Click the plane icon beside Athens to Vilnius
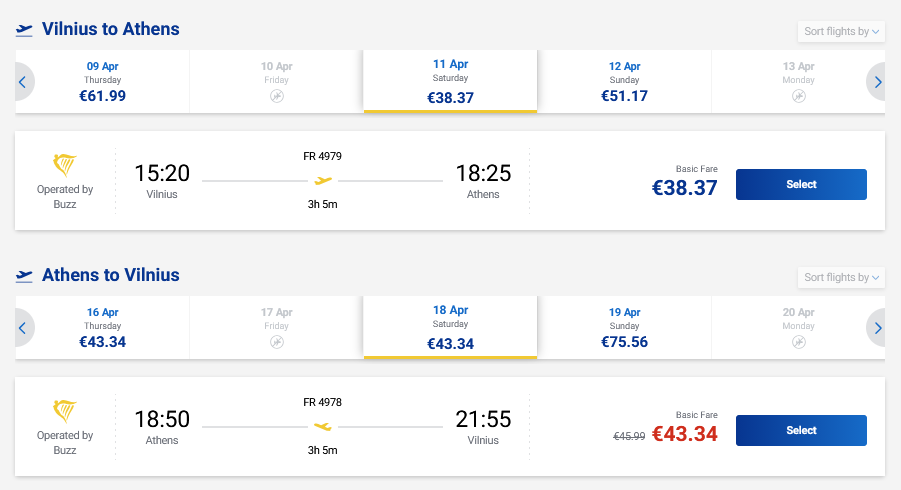The height and width of the screenshot is (490, 901). (25, 276)
